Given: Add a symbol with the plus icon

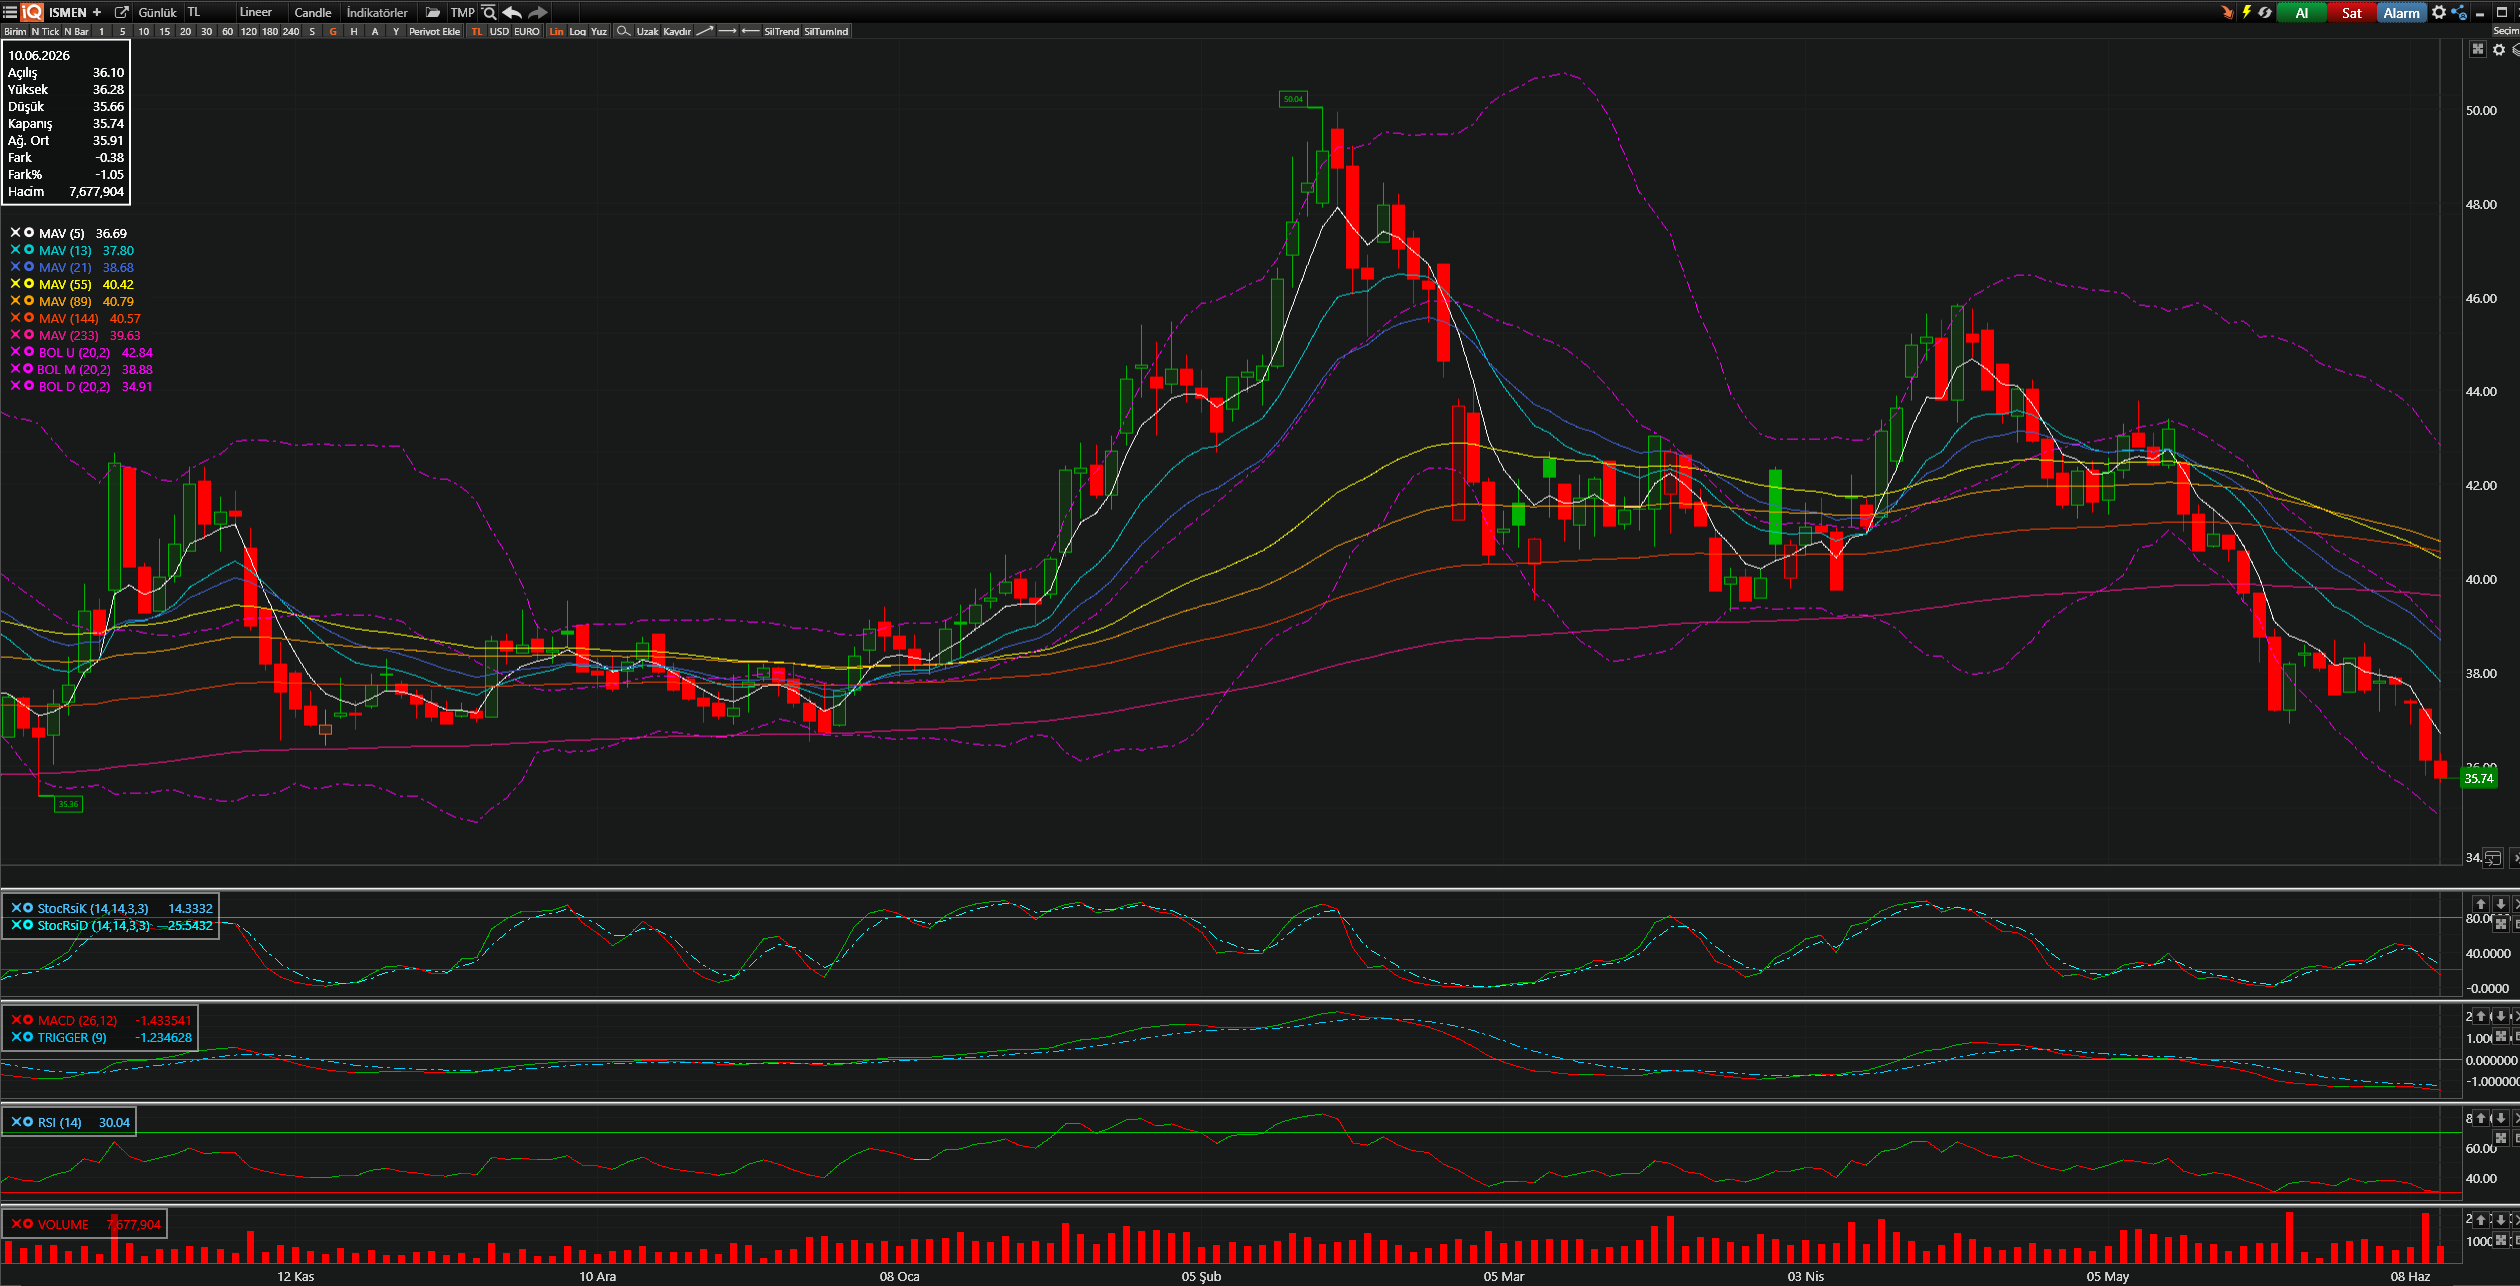Looking at the screenshot, I should click(97, 12).
